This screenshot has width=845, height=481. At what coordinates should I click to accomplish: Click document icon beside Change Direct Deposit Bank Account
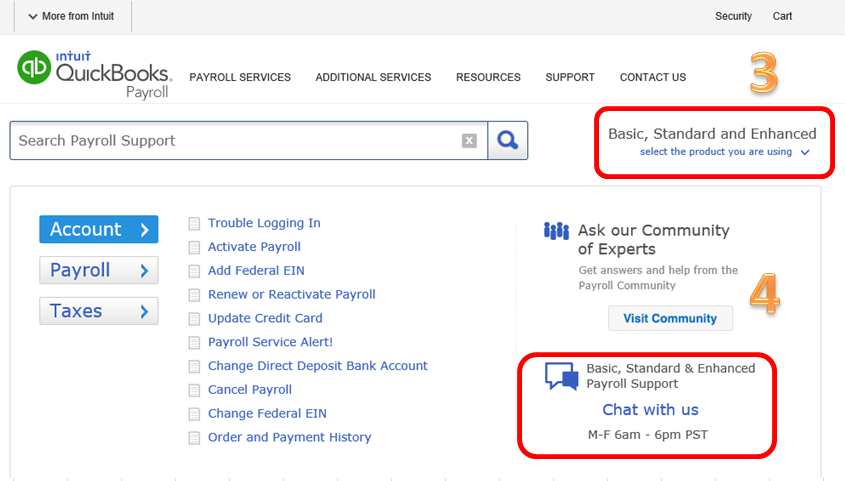[x=194, y=366]
